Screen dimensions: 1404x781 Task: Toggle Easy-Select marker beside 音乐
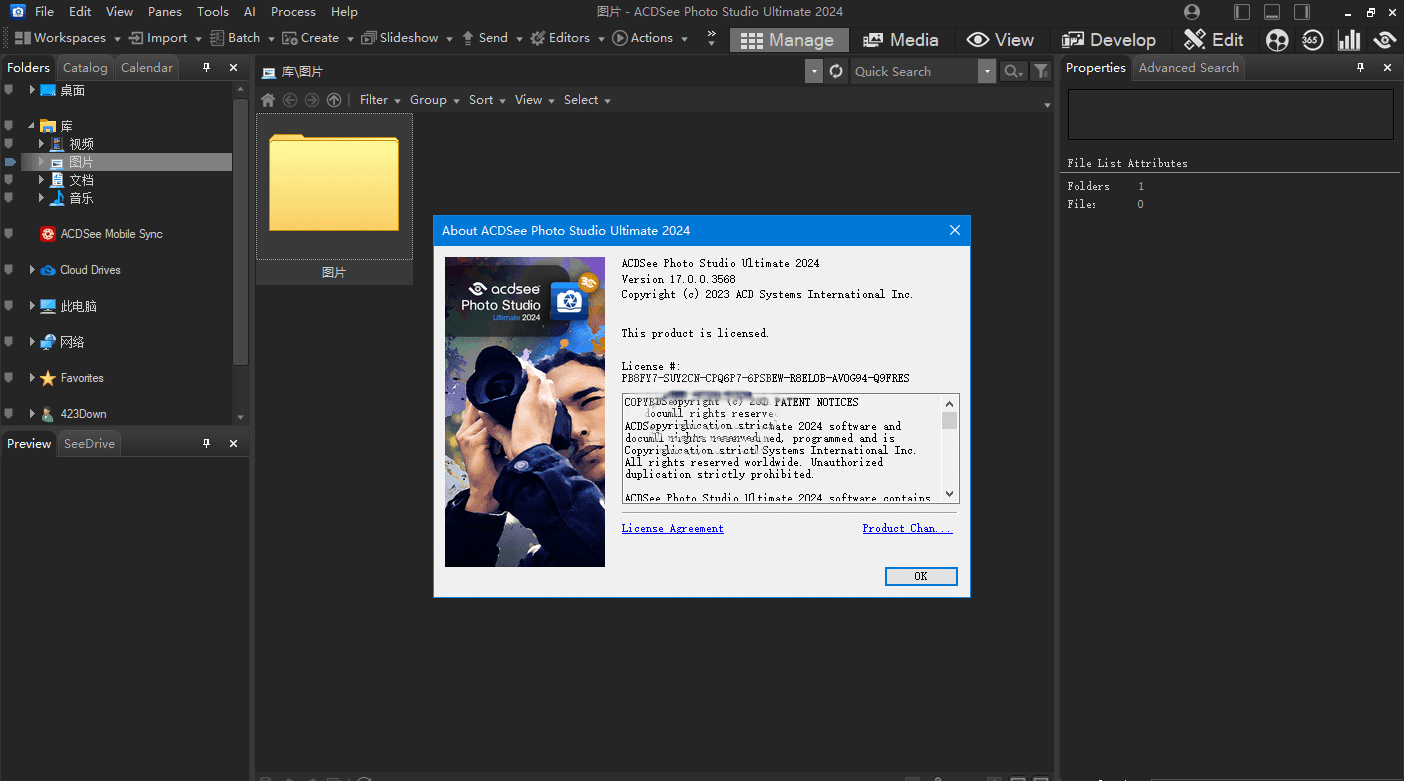pyautogui.click(x=9, y=198)
